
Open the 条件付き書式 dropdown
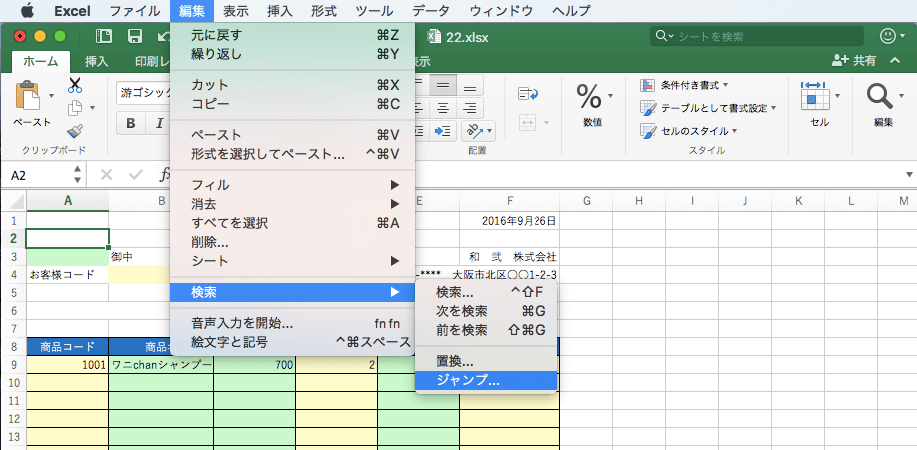tap(684, 85)
